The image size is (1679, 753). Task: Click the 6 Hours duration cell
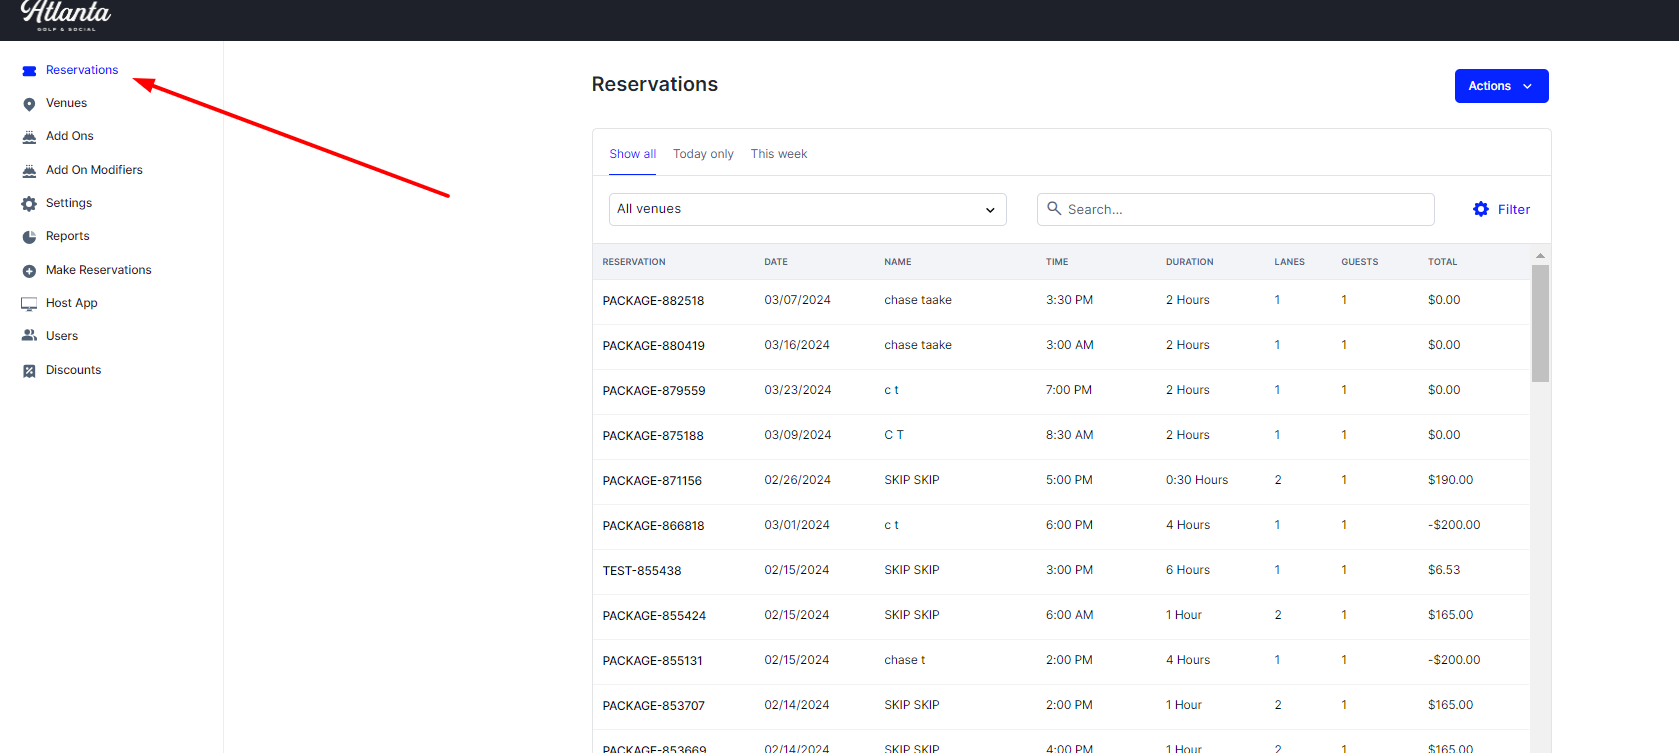coord(1188,570)
